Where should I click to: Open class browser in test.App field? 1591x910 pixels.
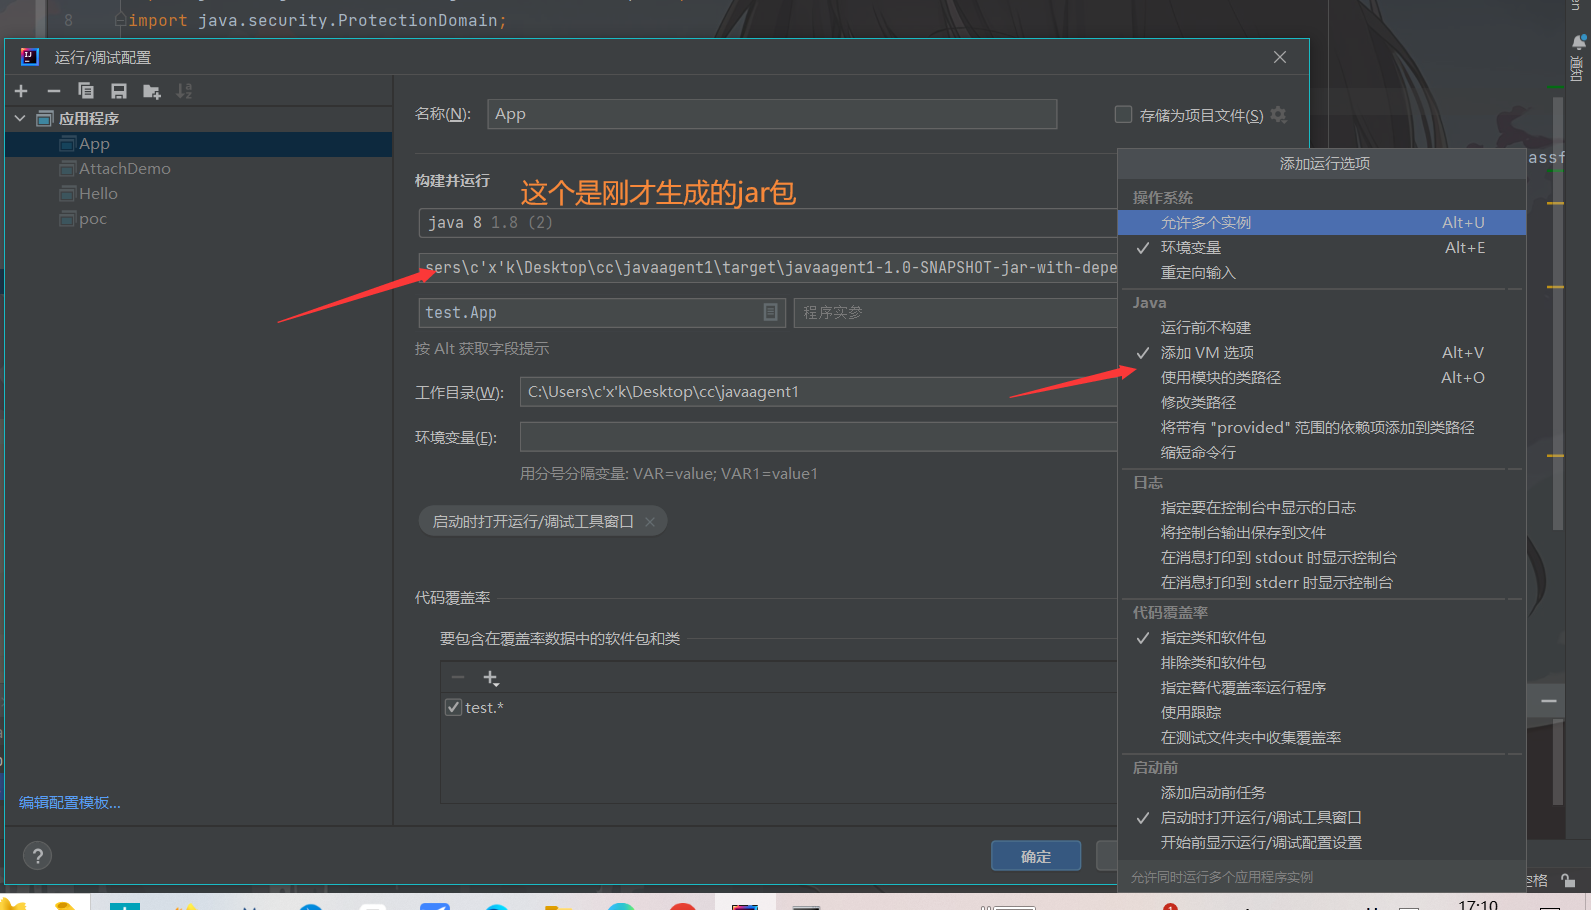770,312
